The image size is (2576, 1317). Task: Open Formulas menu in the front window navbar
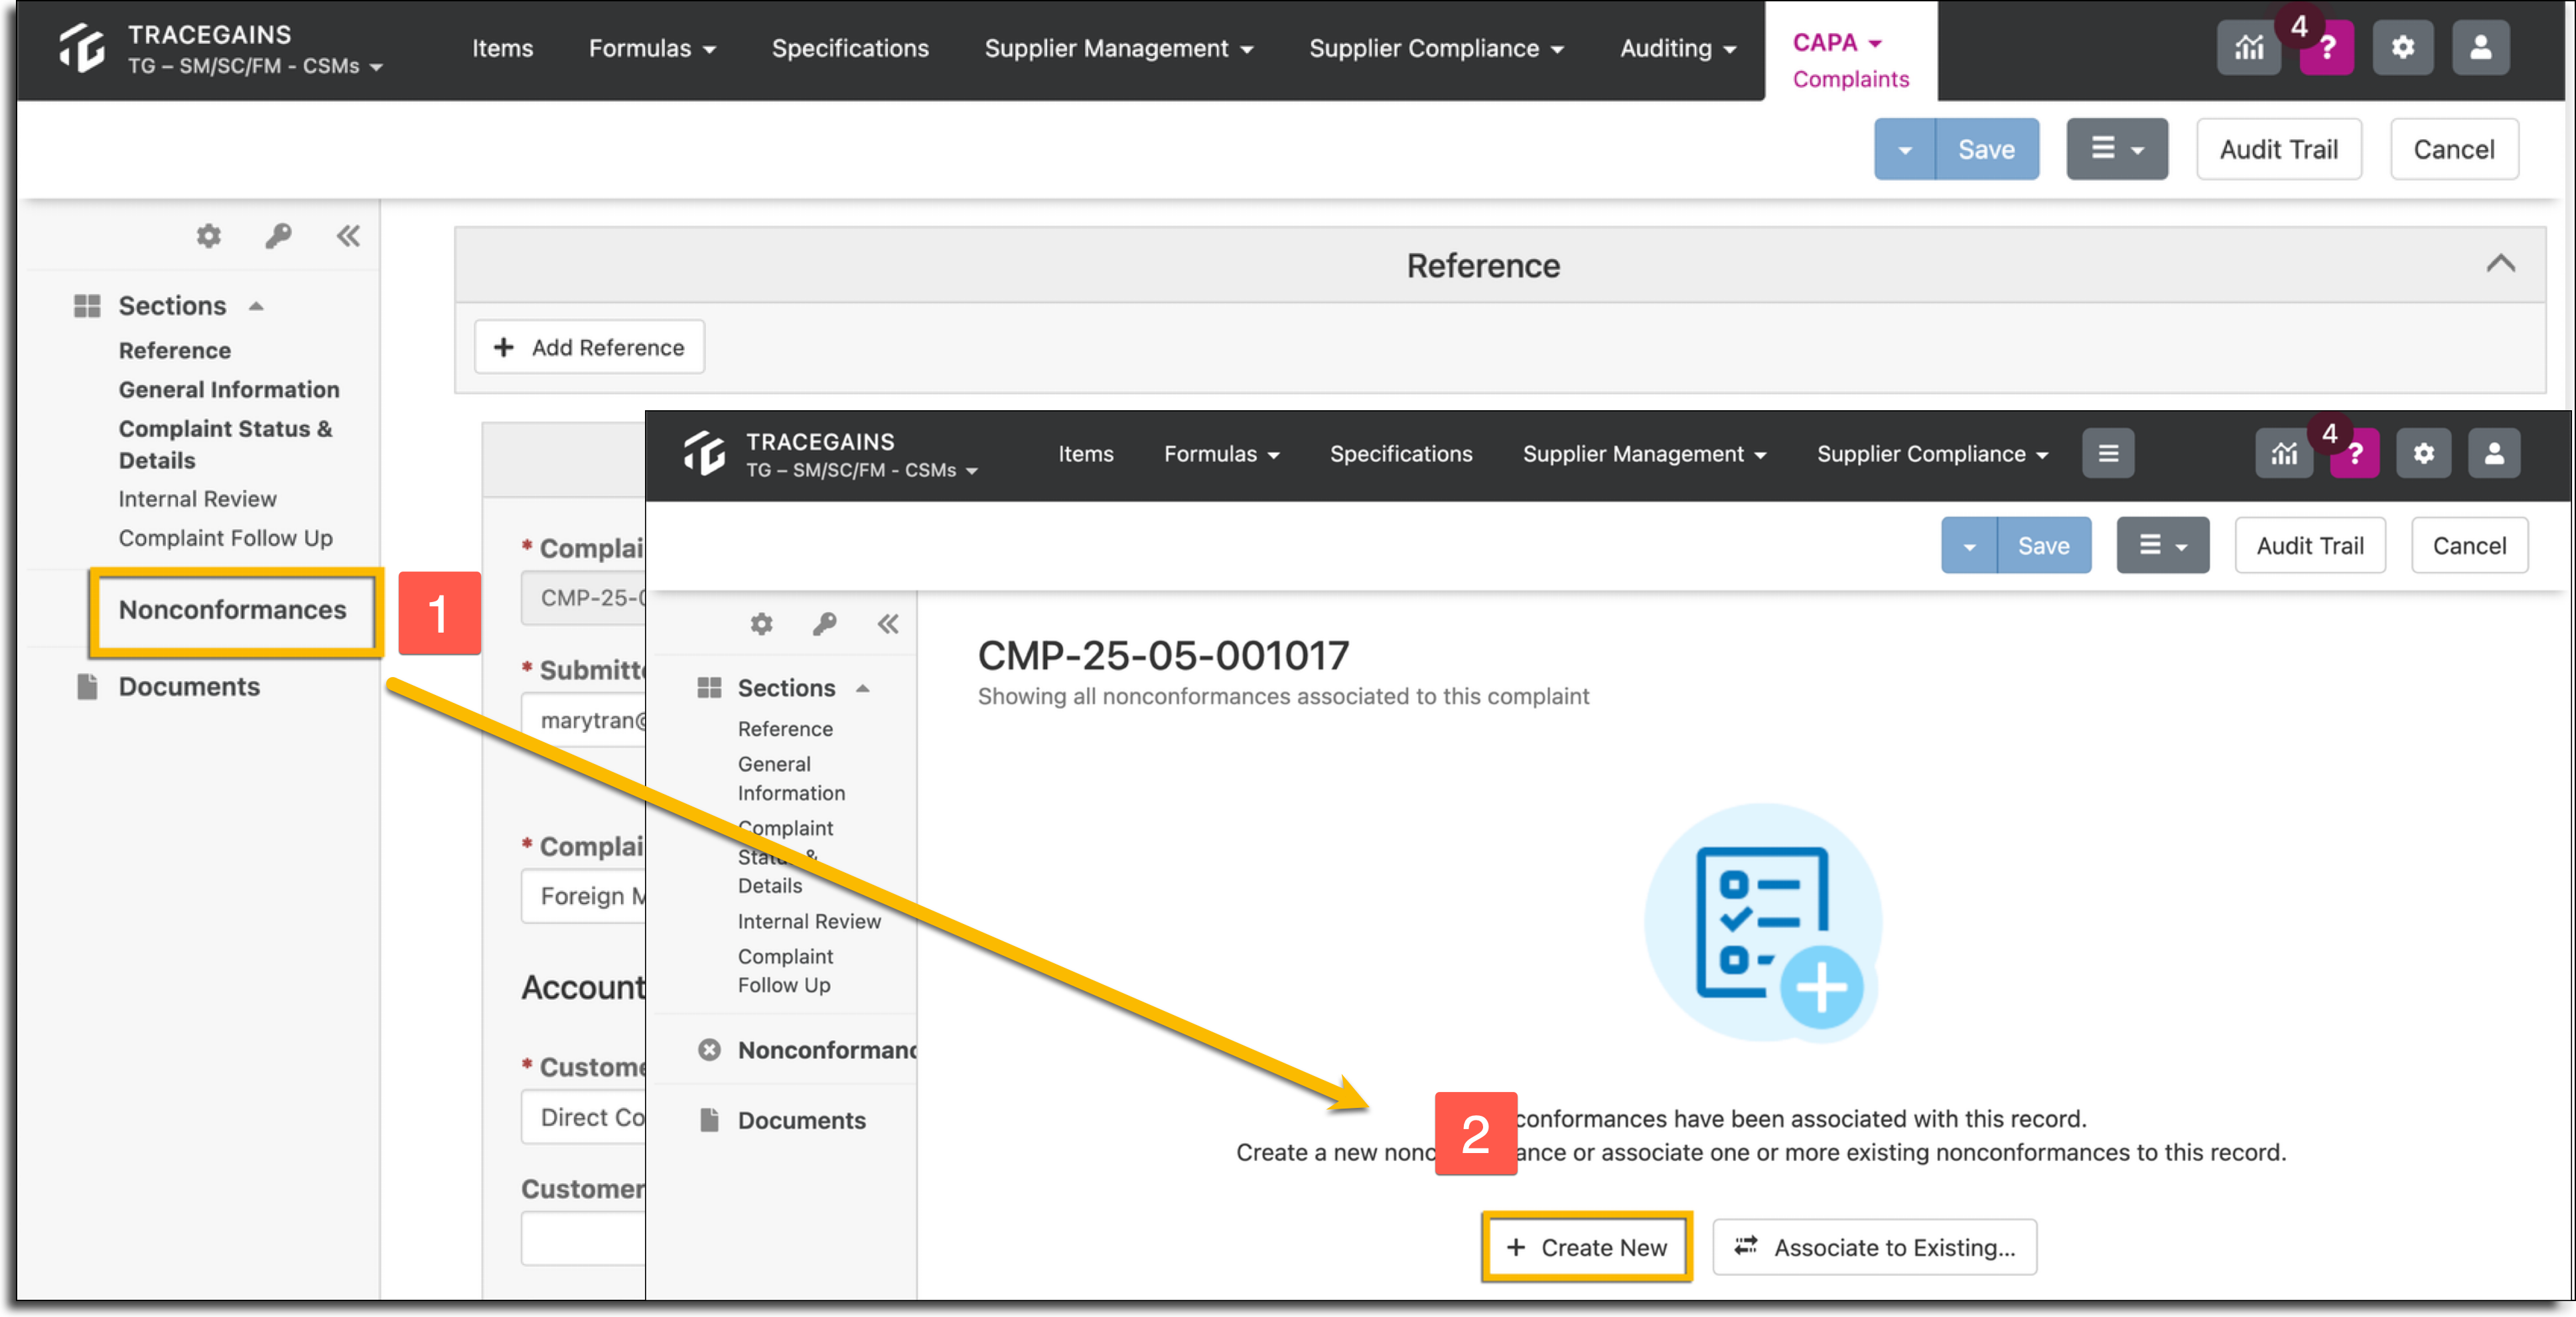coord(1222,454)
